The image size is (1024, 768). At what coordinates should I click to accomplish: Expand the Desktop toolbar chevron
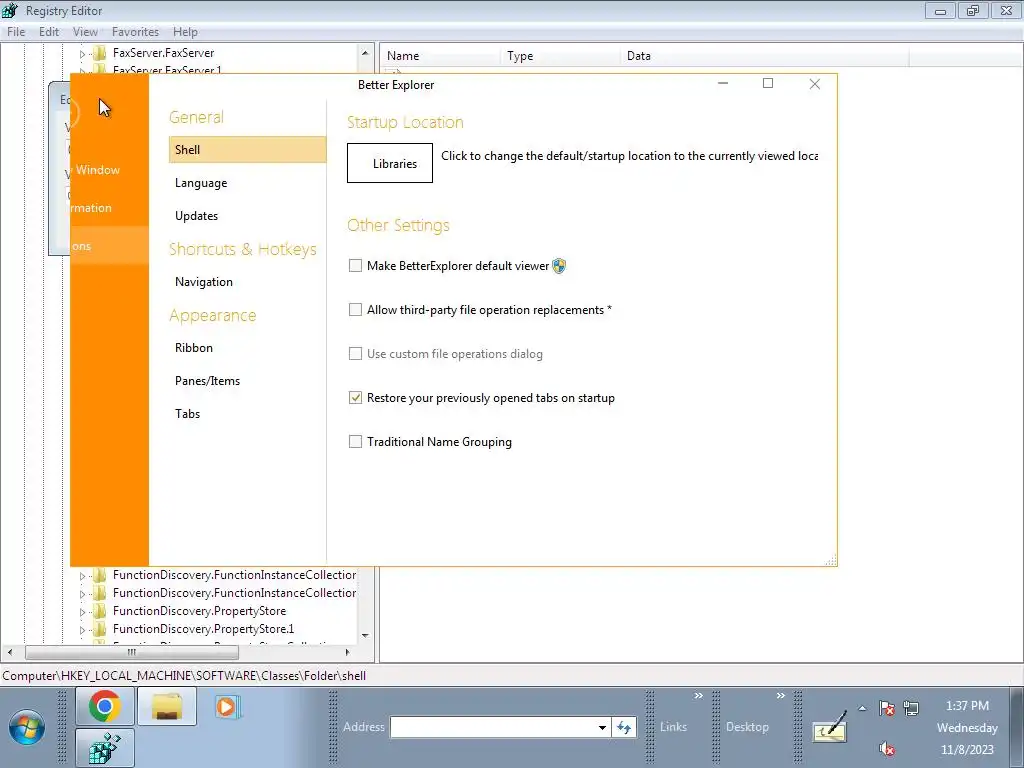click(780, 696)
